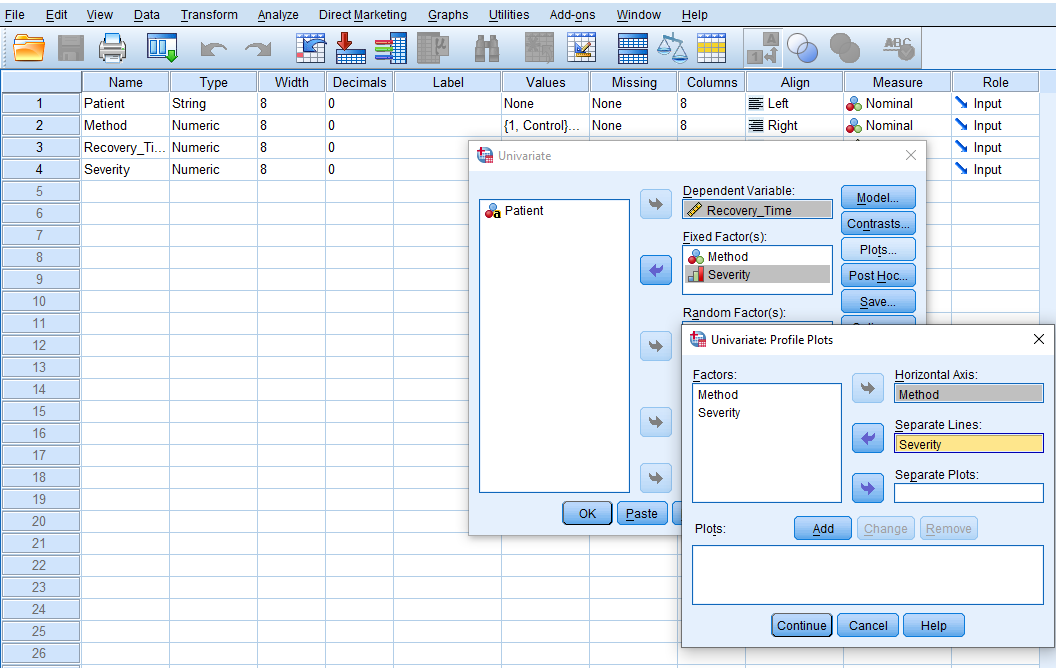This screenshot has width=1056, height=668.
Task: Open the Window menu
Action: click(x=638, y=15)
